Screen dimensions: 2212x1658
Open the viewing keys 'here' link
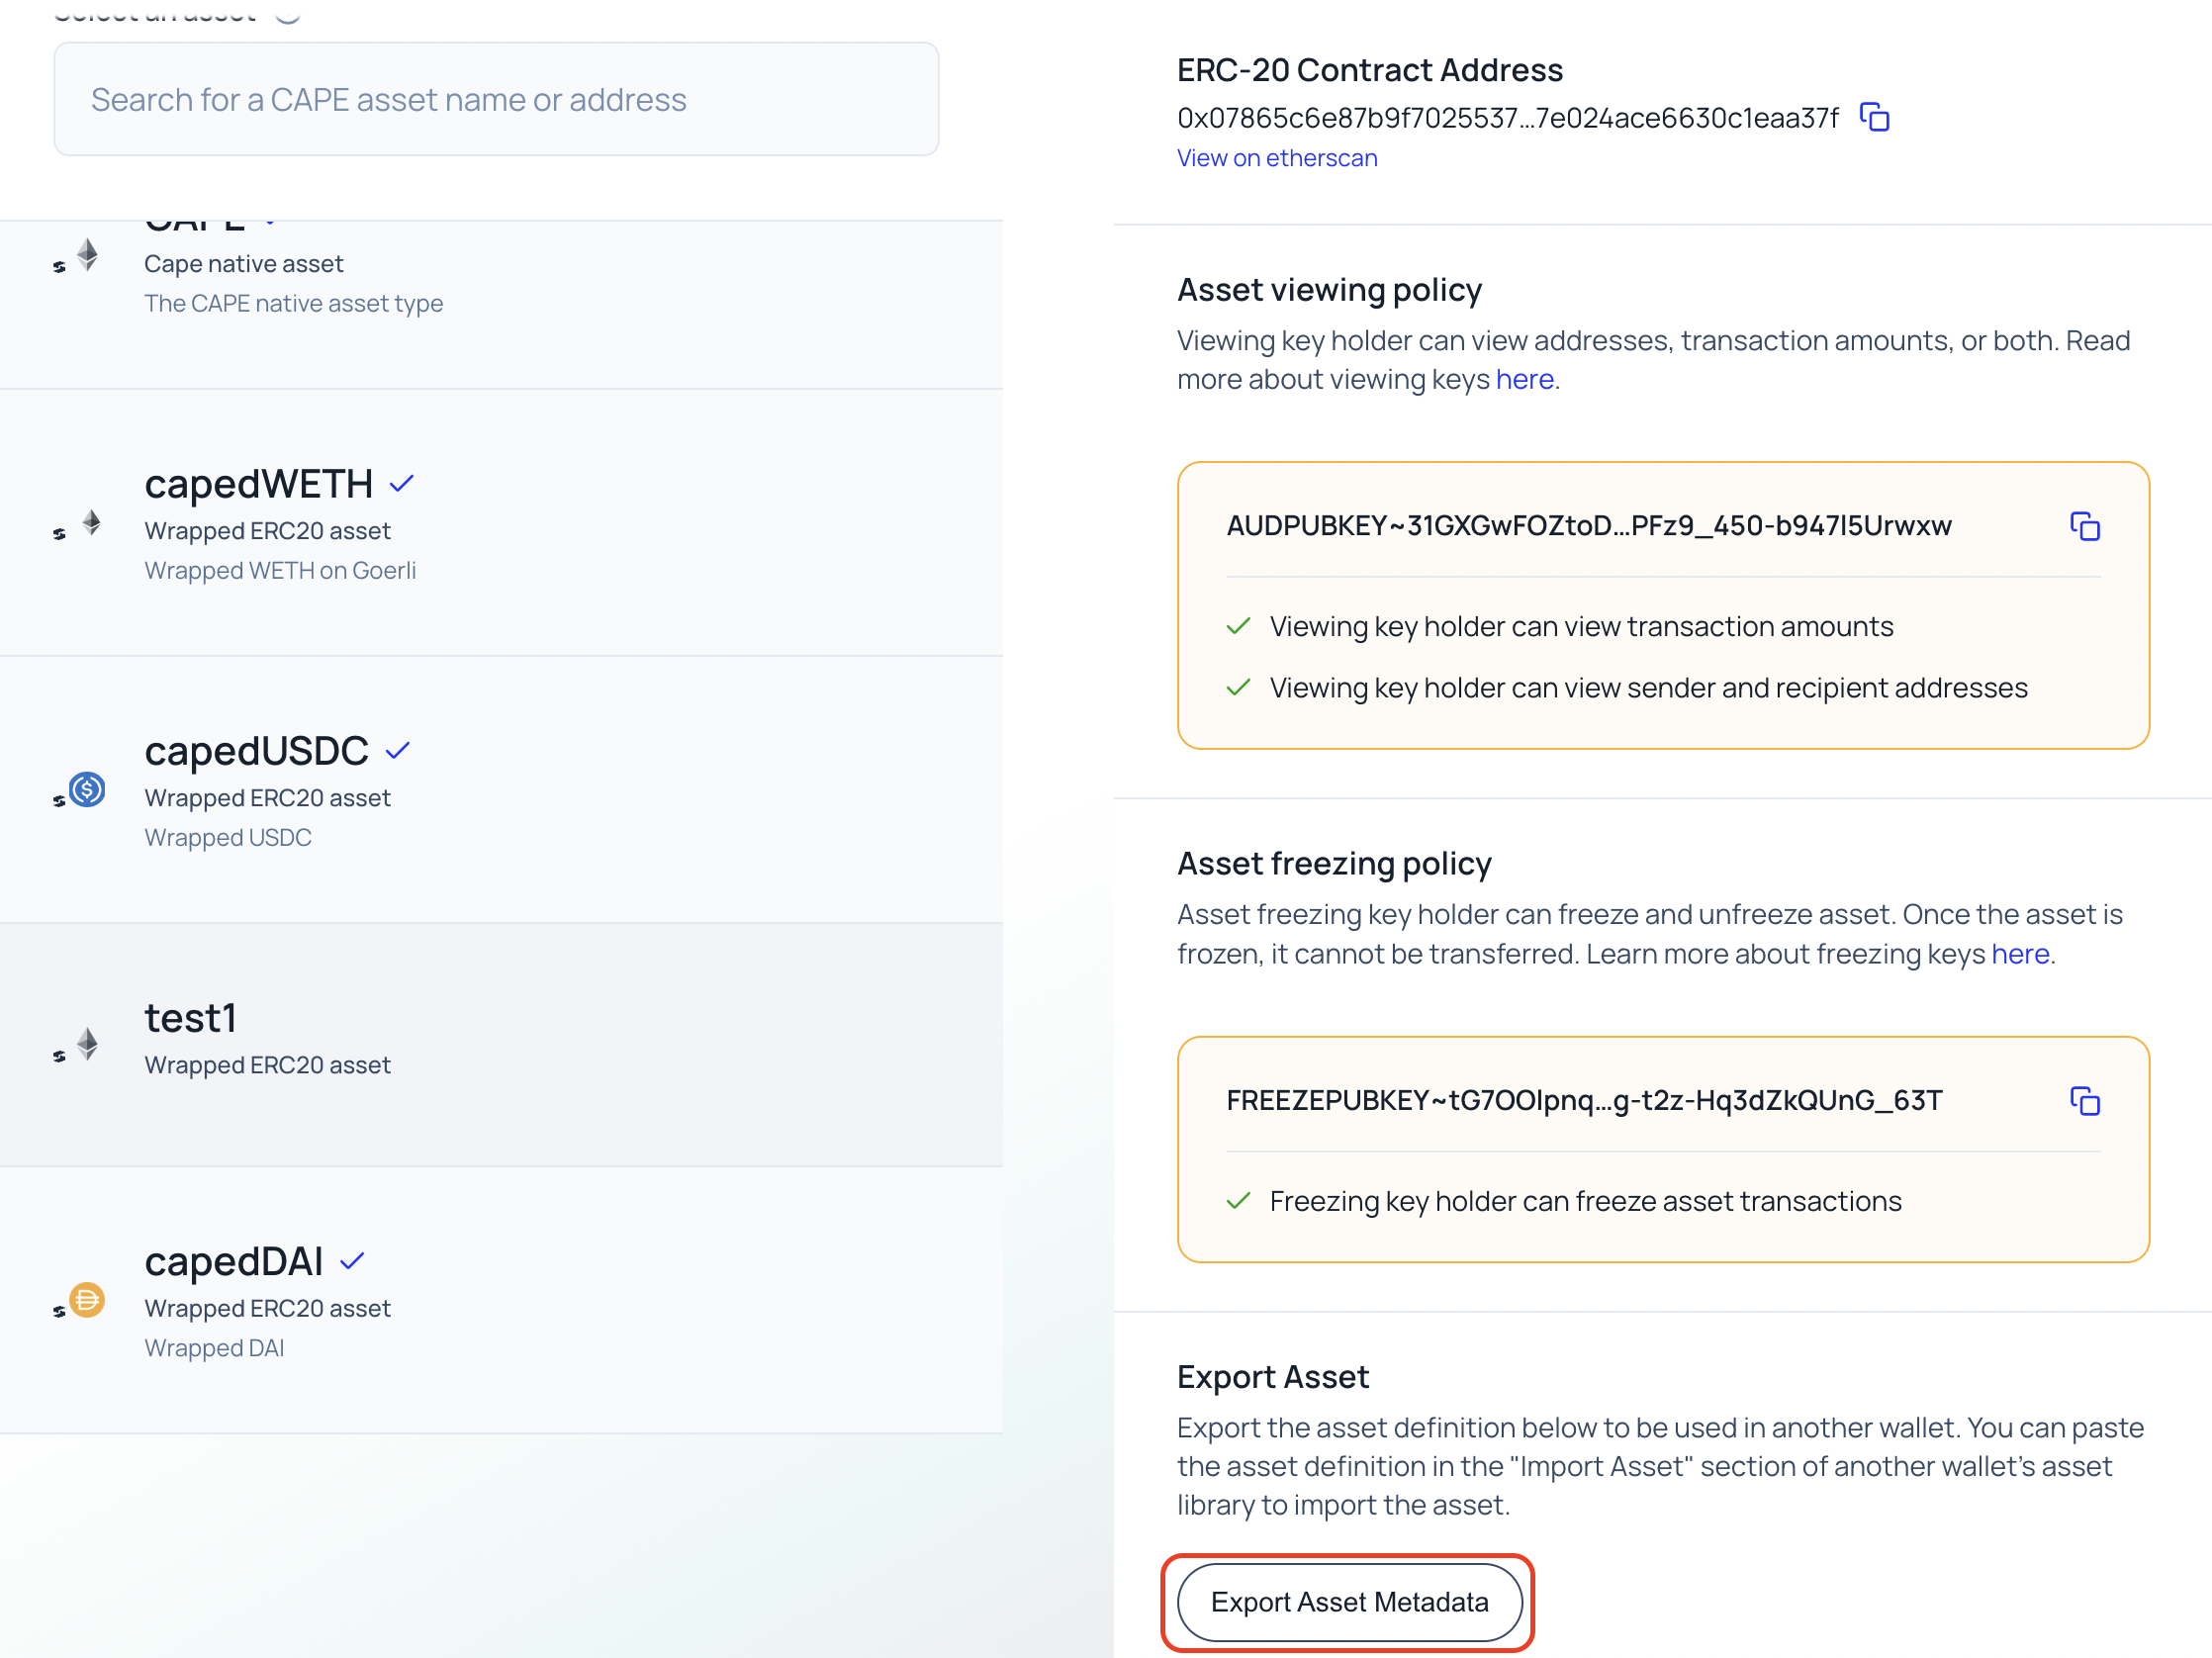[1524, 380]
